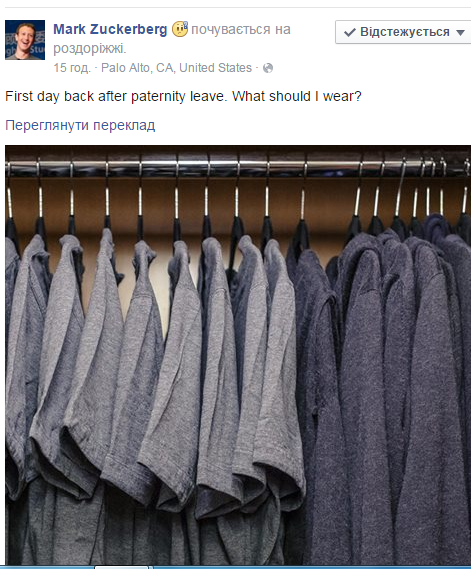Click the chrome closet rod in photo
The image size is (471, 569).
pos(238,168)
